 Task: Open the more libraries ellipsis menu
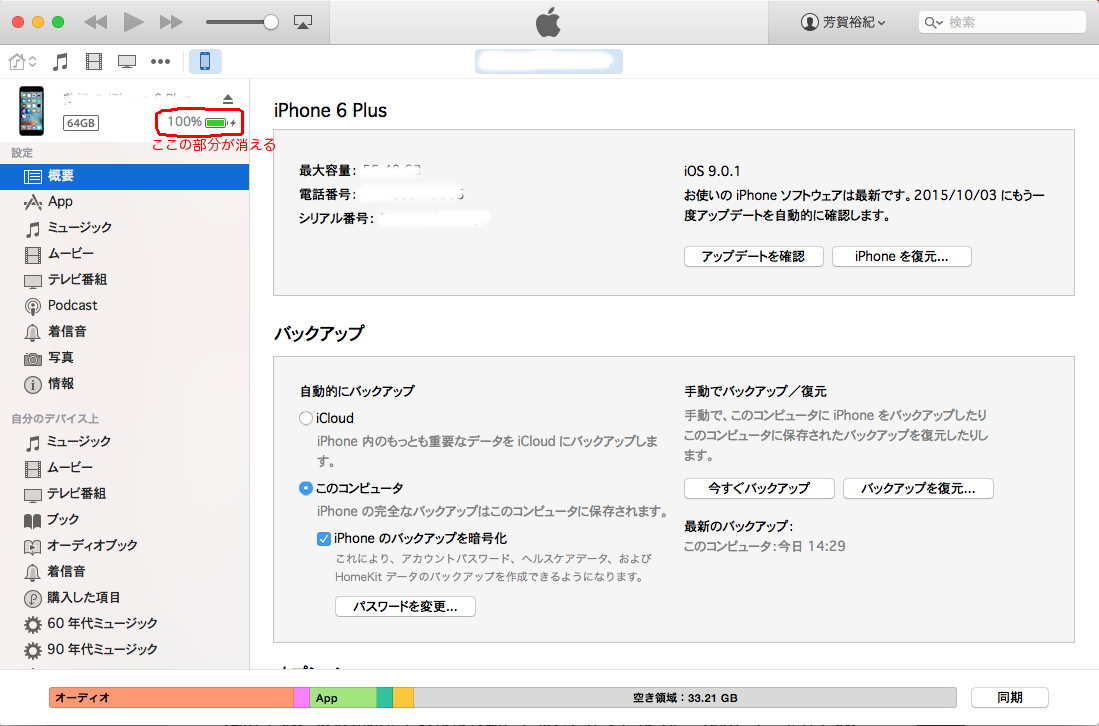161,62
